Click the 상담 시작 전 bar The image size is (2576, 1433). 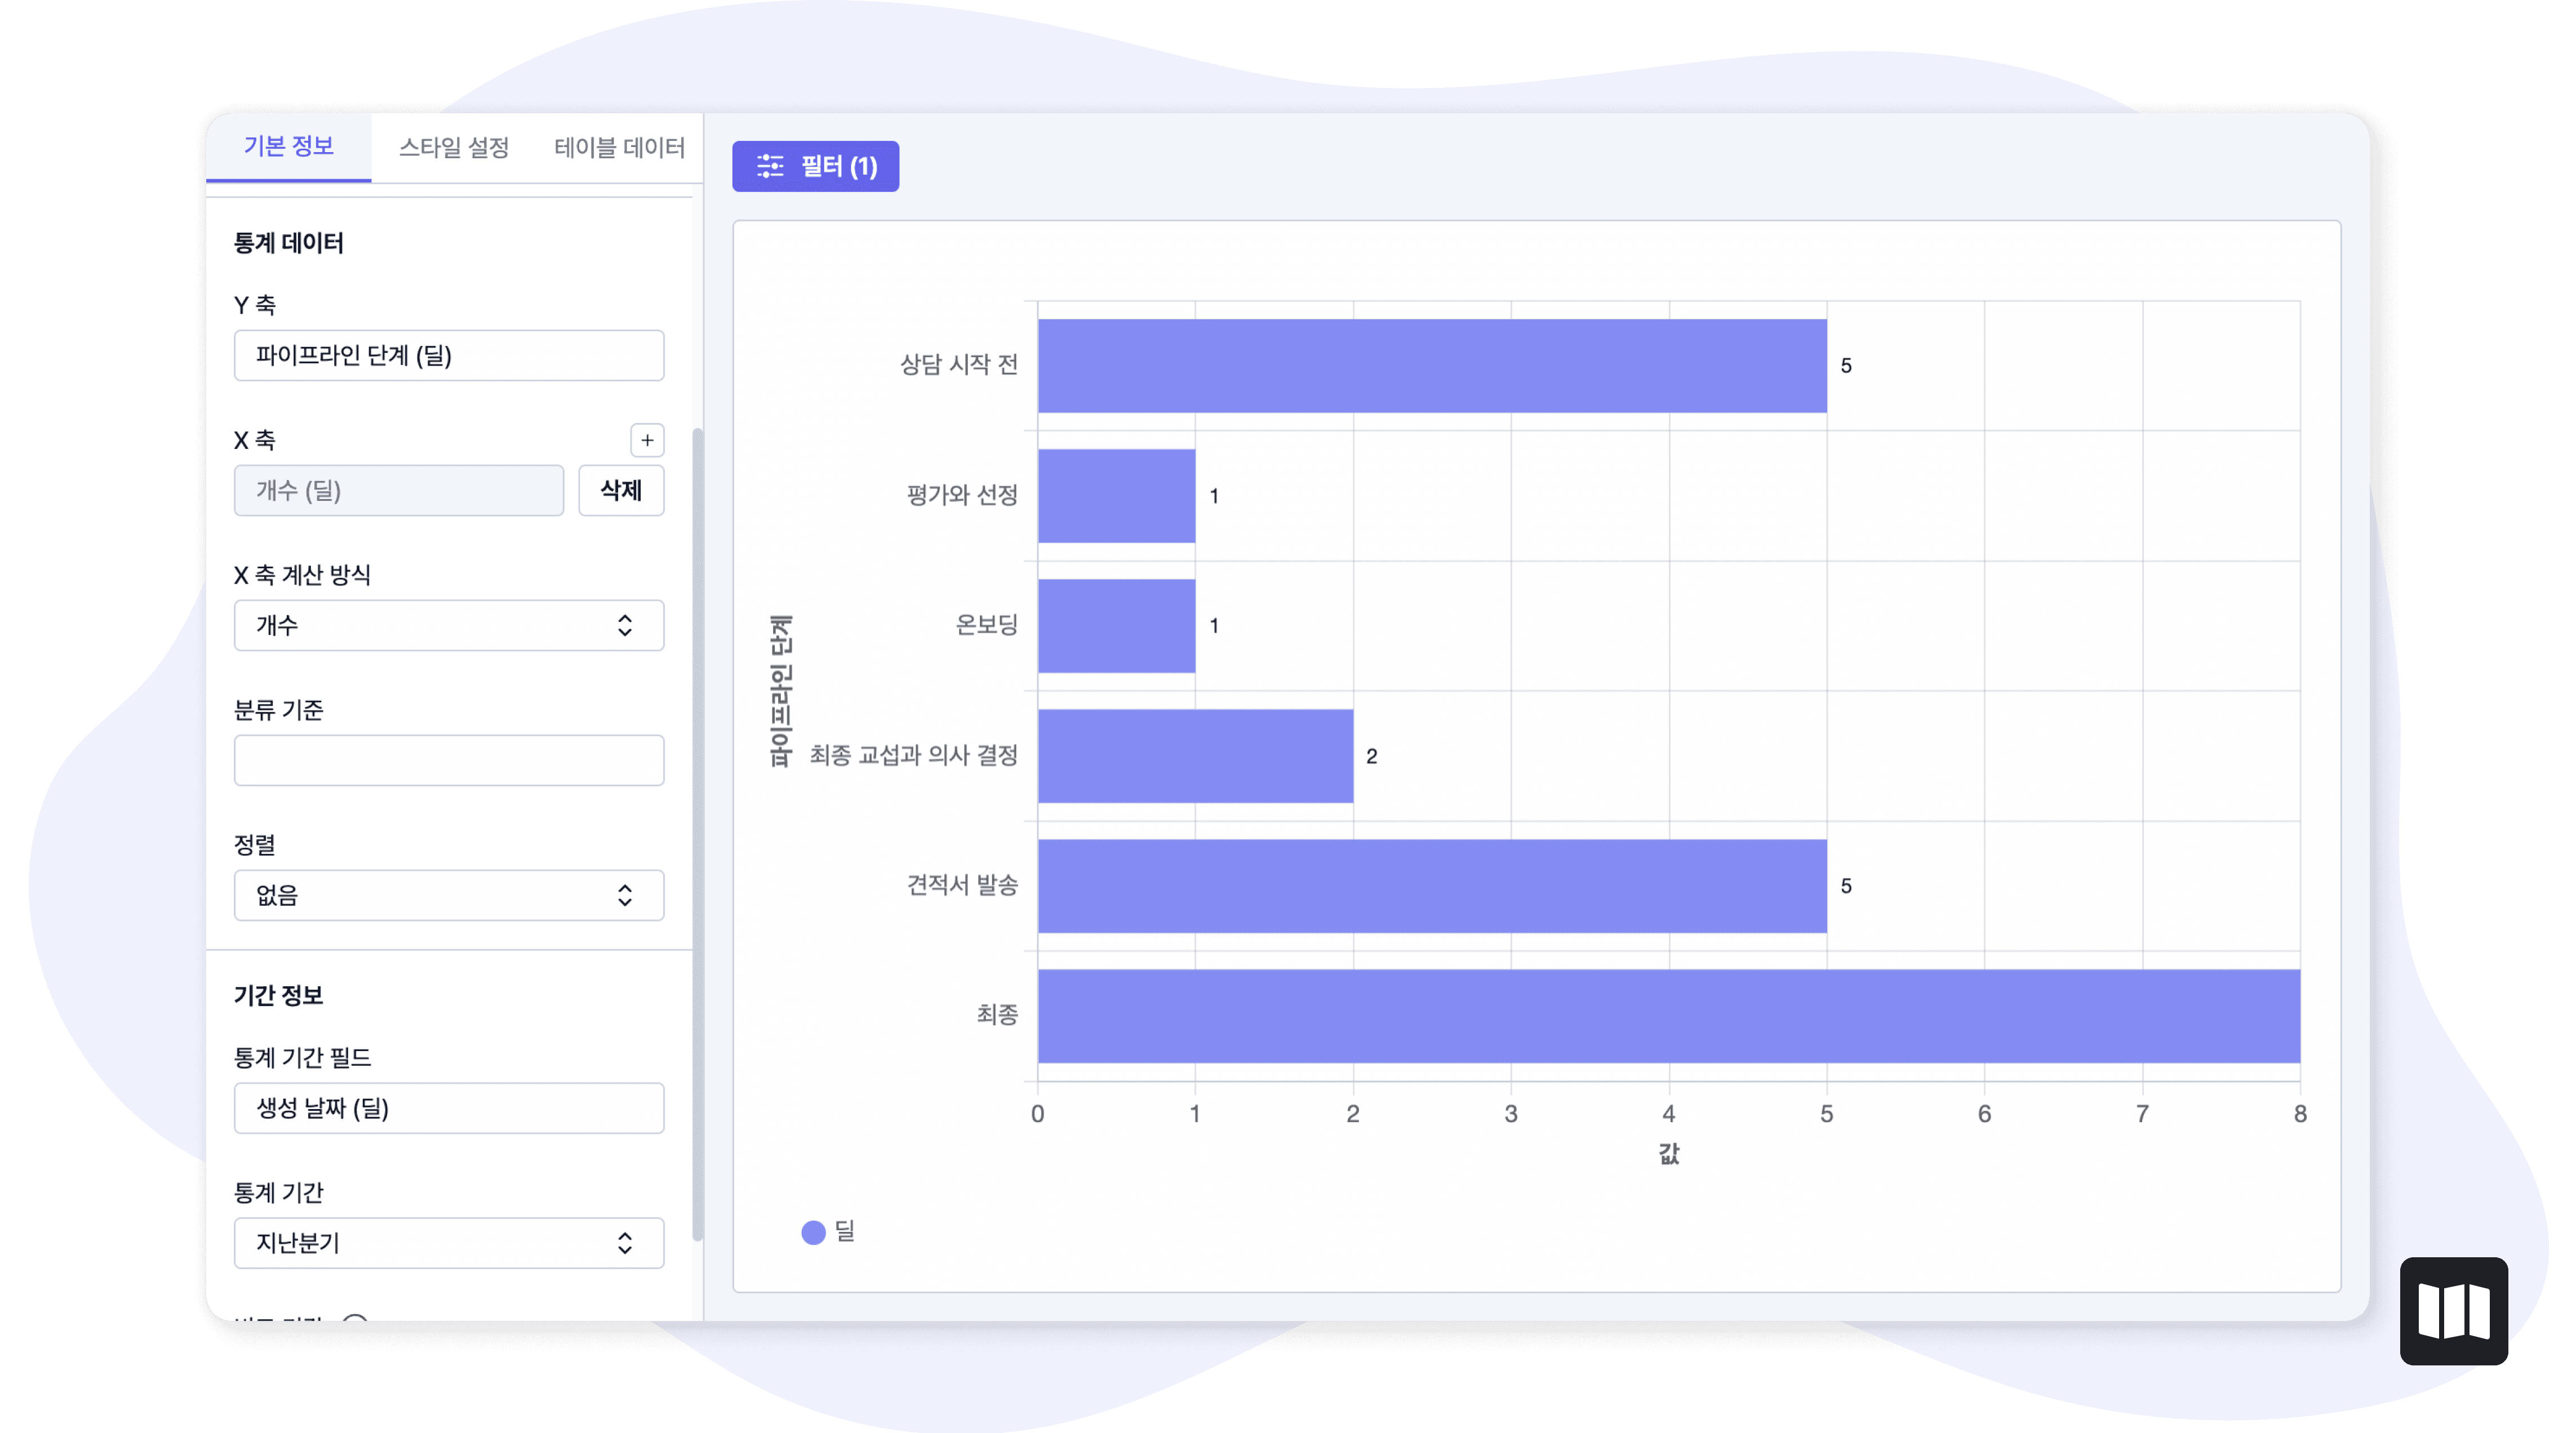point(1432,366)
